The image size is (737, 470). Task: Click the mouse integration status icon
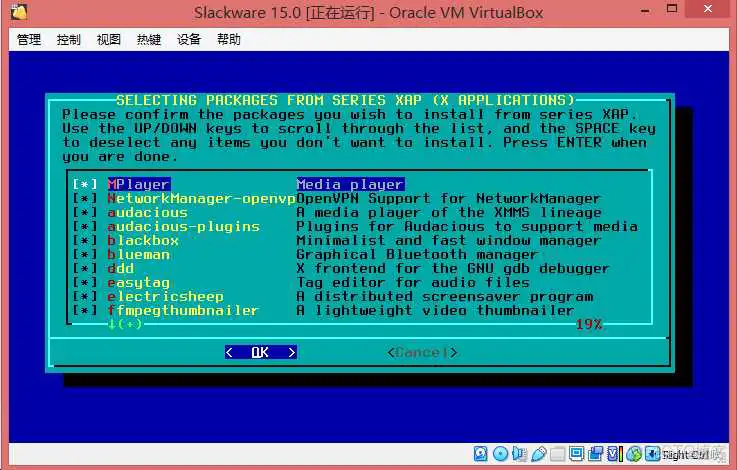[634, 454]
